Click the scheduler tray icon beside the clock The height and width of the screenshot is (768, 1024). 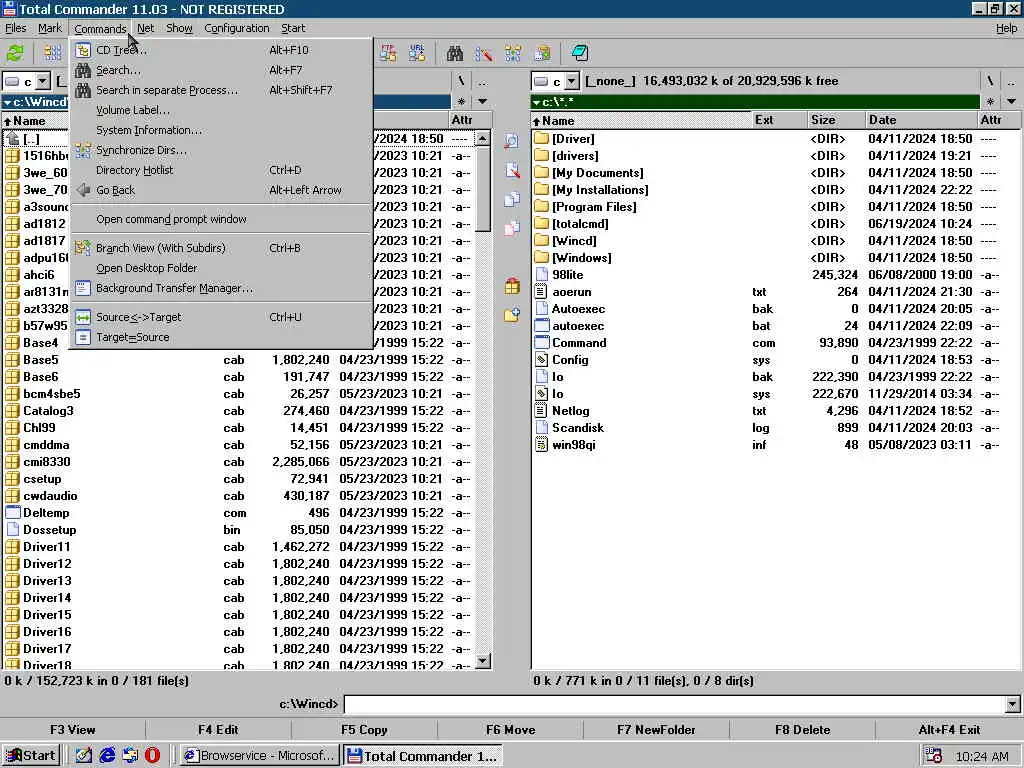pyautogui.click(x=933, y=756)
